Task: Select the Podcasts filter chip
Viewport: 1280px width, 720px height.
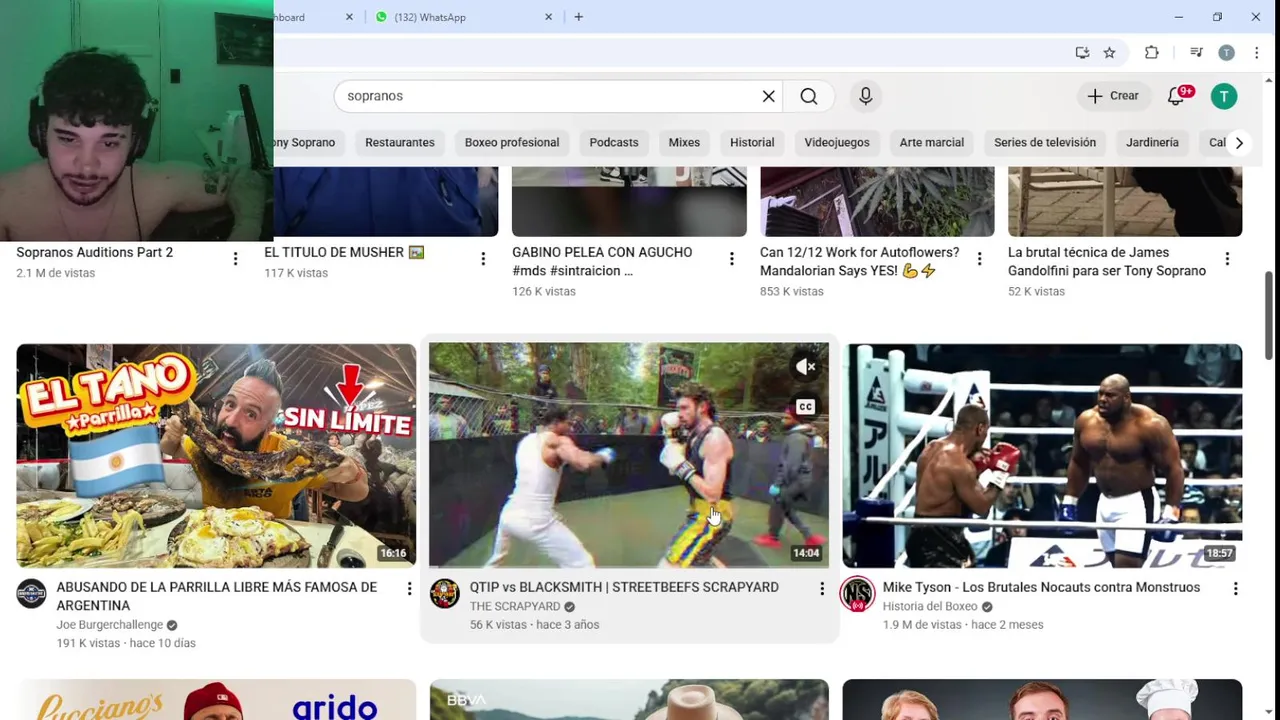Action: 614,142
